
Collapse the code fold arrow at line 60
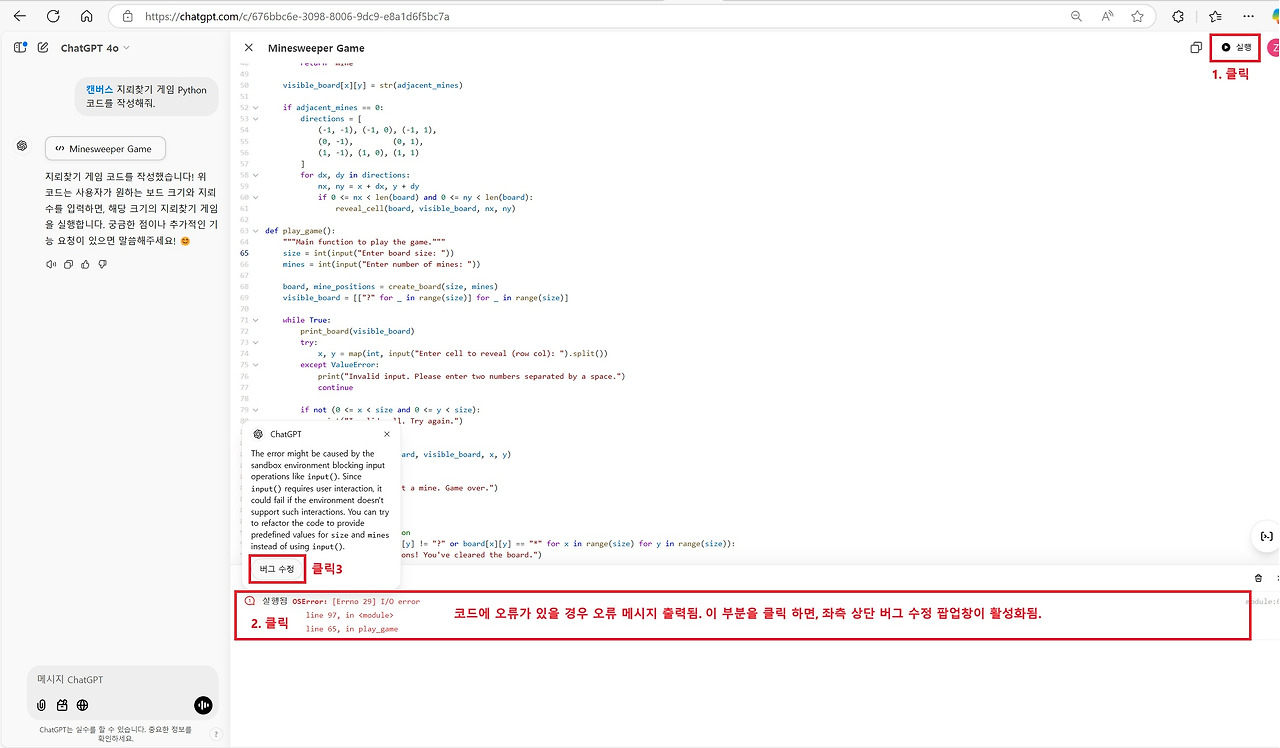click(x=255, y=197)
